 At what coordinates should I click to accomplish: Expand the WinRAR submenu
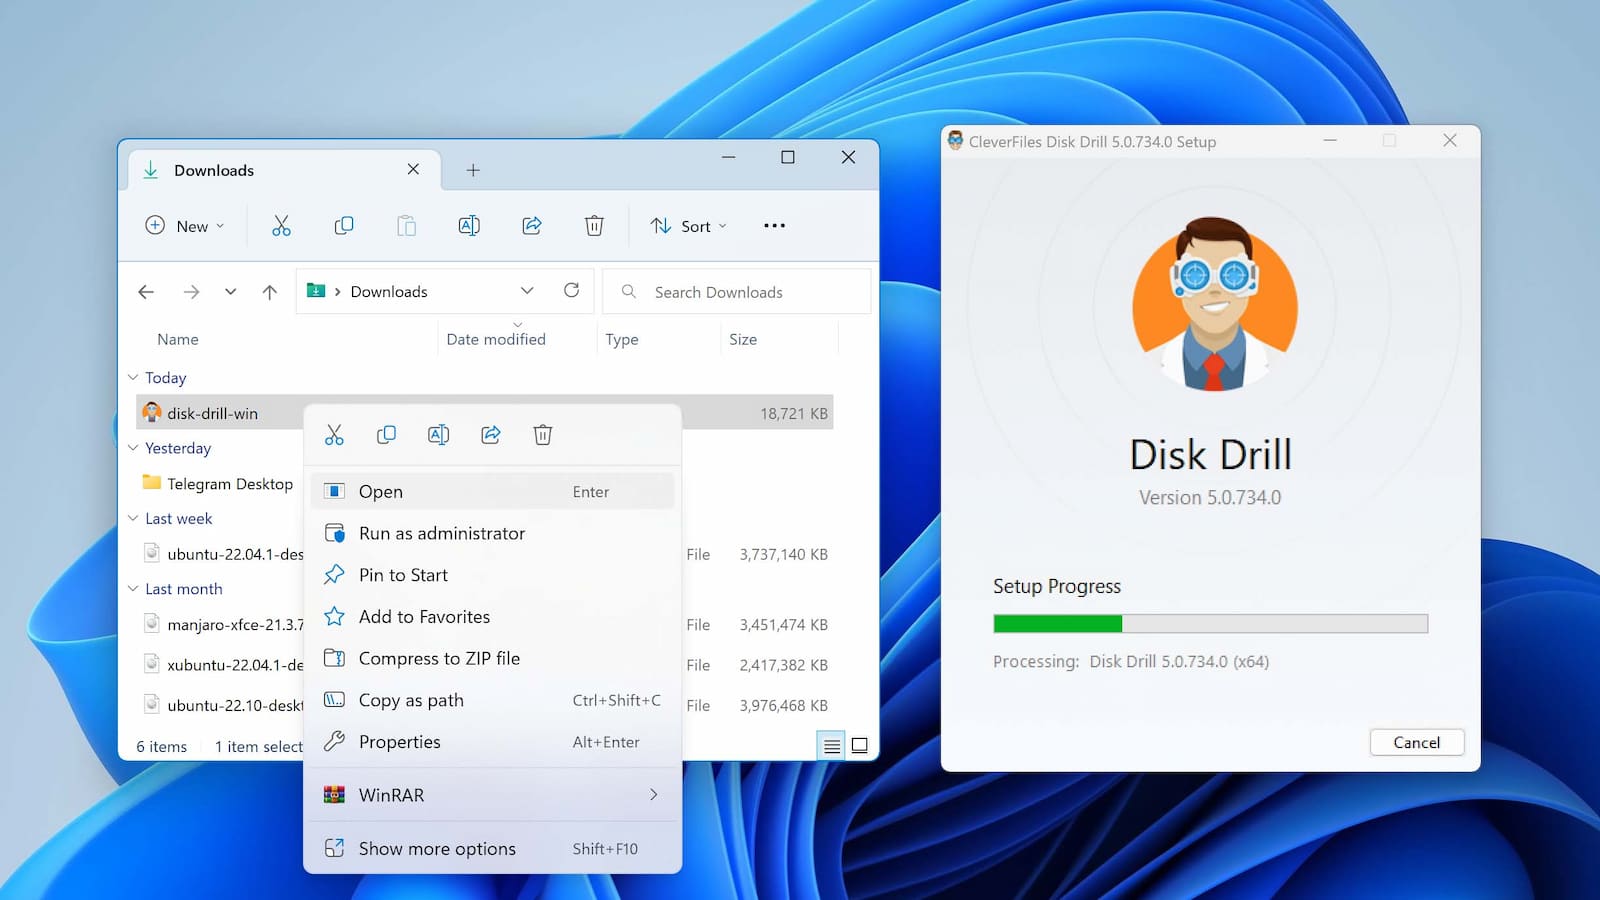653,795
